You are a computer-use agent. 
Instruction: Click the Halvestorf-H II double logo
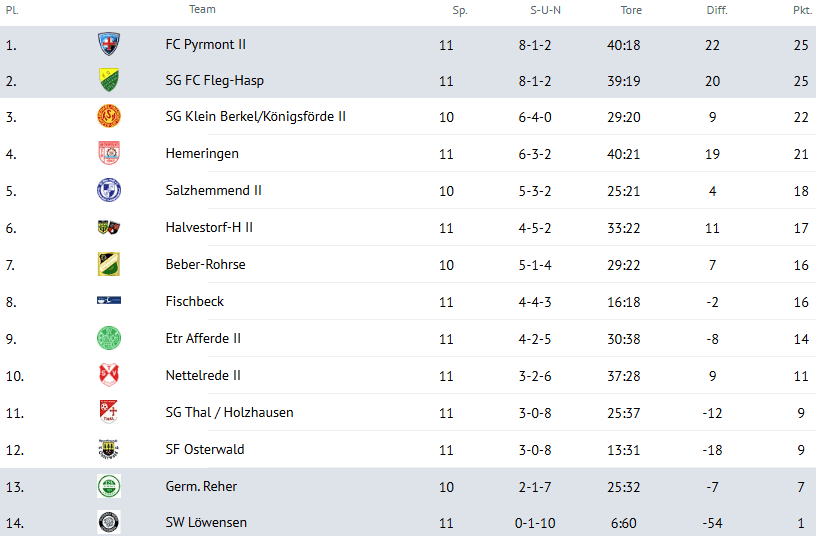click(x=109, y=227)
